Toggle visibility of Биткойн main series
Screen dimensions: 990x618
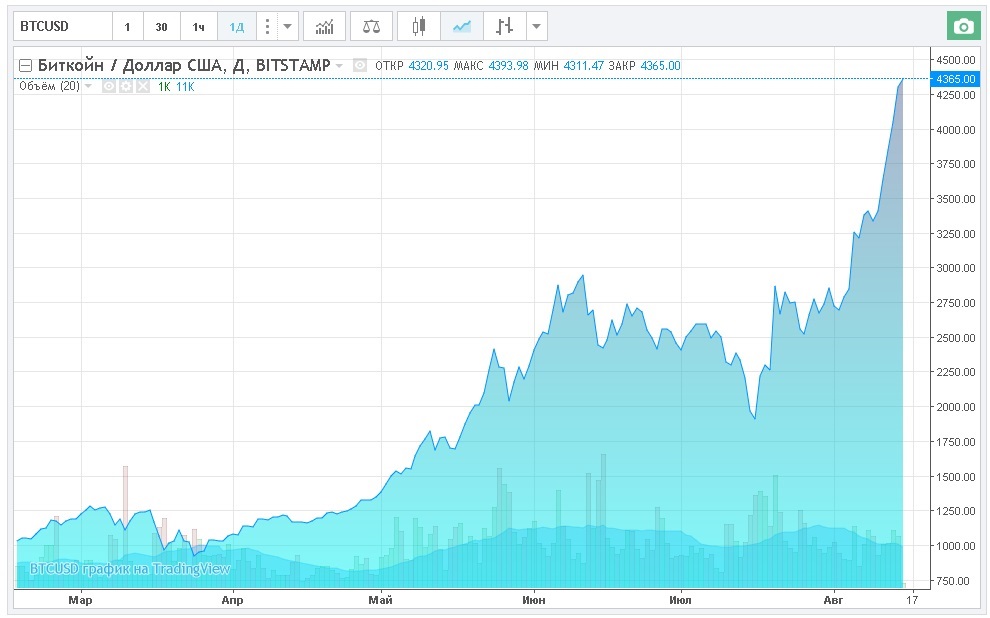(360, 65)
